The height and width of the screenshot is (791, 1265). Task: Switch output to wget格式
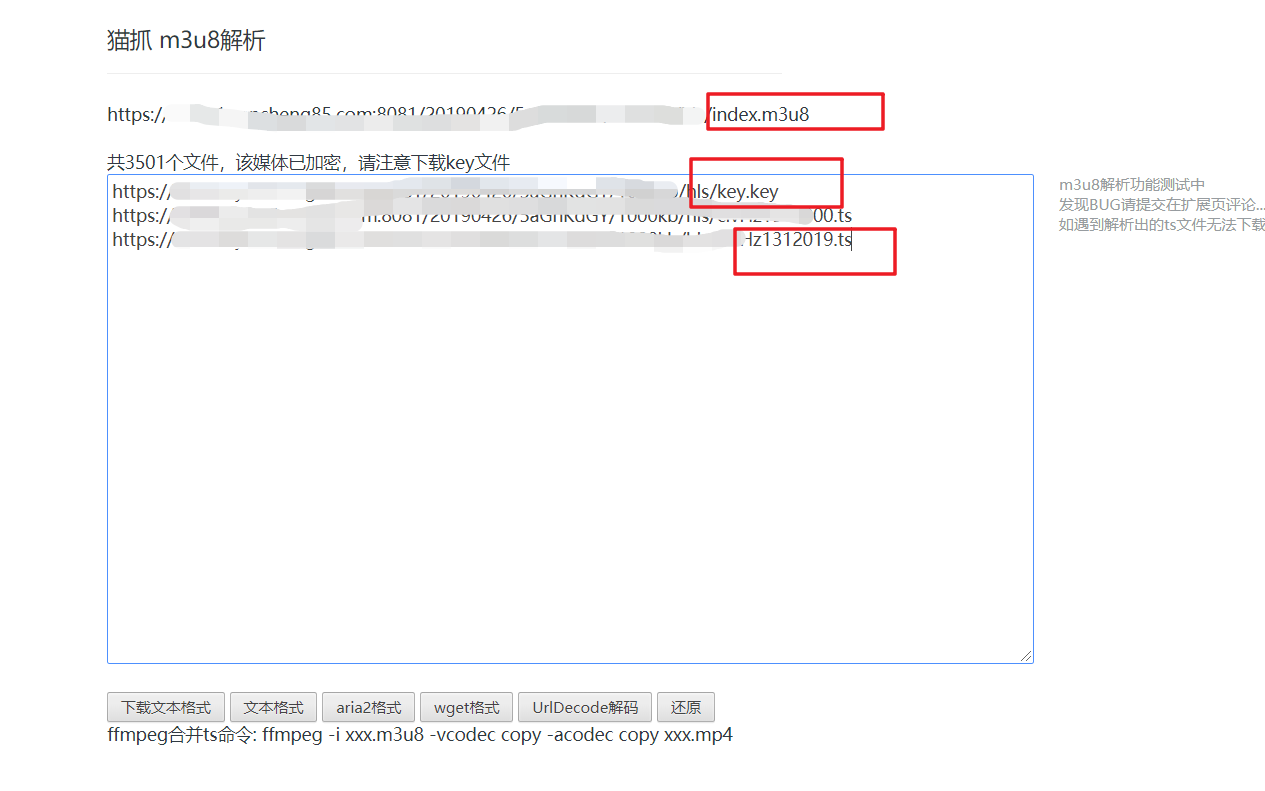click(x=466, y=707)
